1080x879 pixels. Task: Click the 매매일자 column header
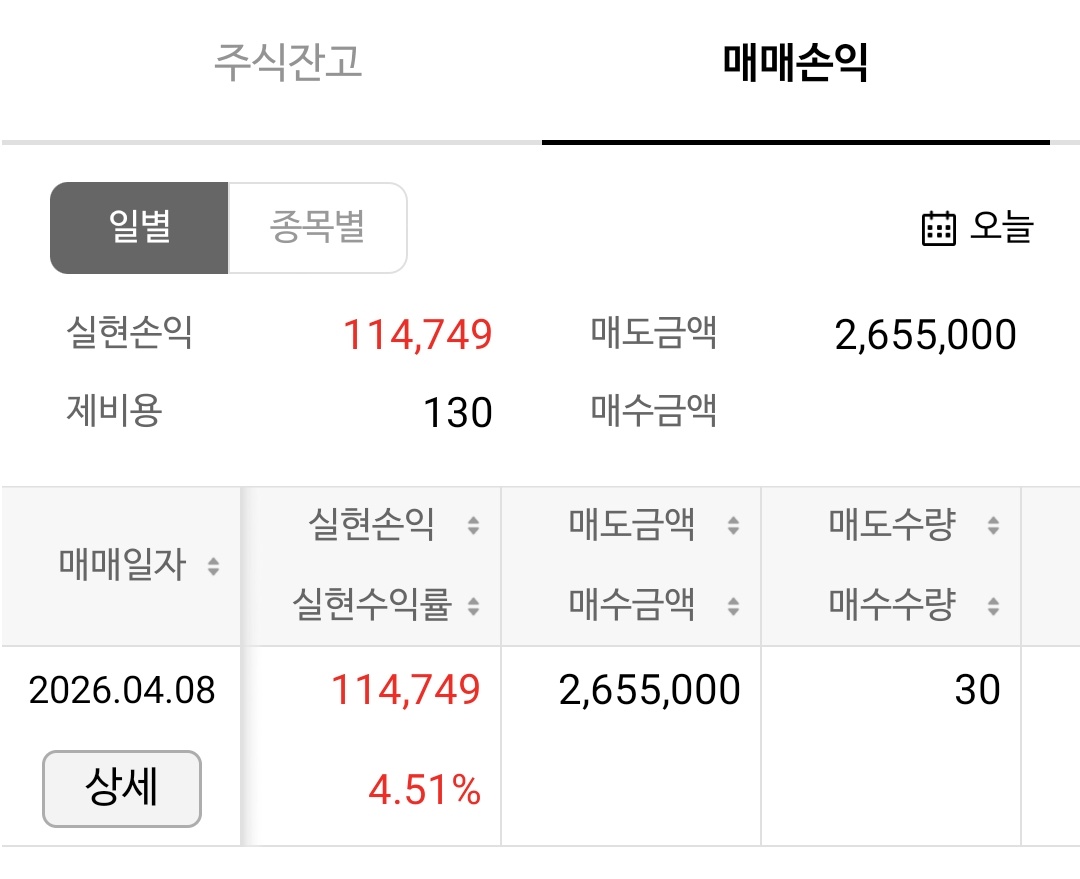pos(122,567)
